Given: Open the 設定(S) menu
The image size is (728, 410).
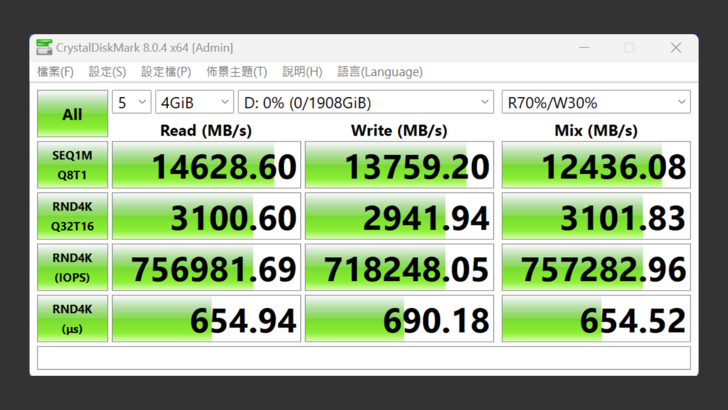Looking at the screenshot, I should click(107, 72).
